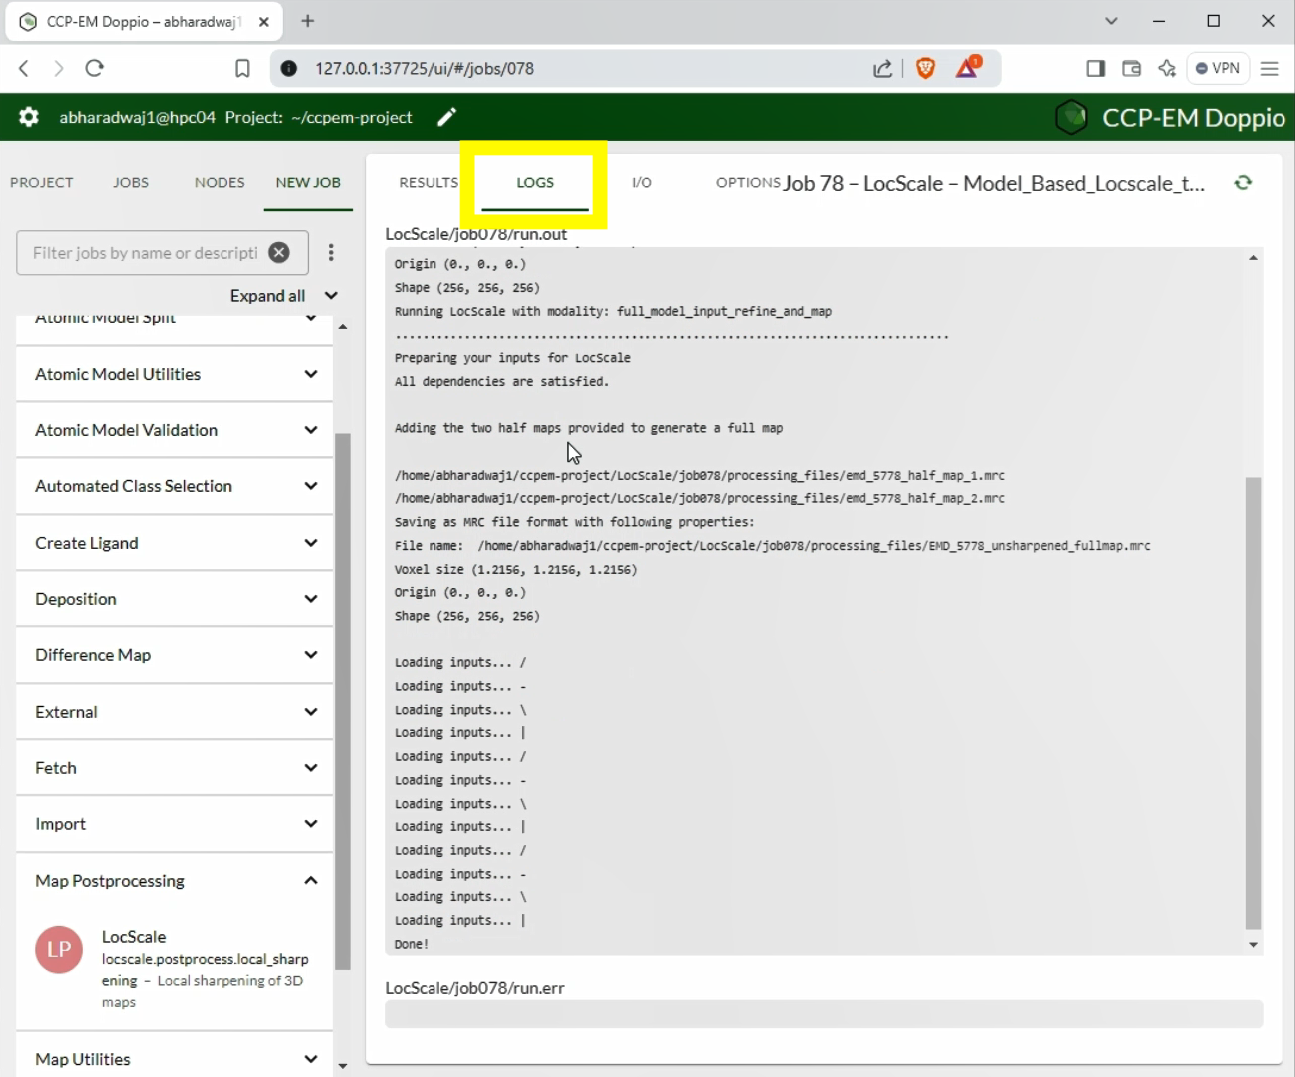
Task: Click the 'Done!' log line
Action: click(411, 944)
